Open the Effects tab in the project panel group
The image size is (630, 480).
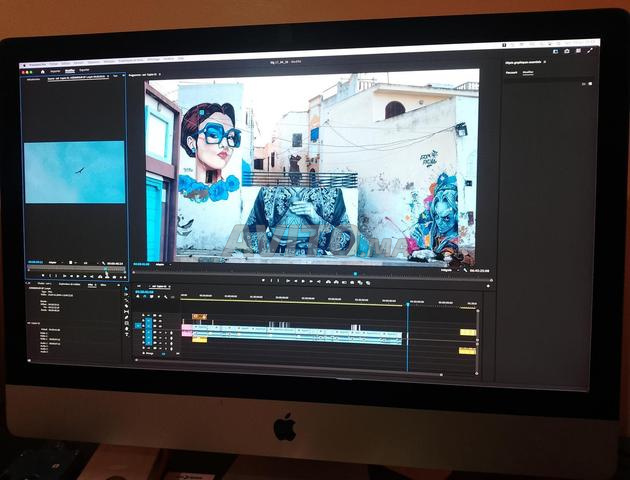click(x=103, y=285)
